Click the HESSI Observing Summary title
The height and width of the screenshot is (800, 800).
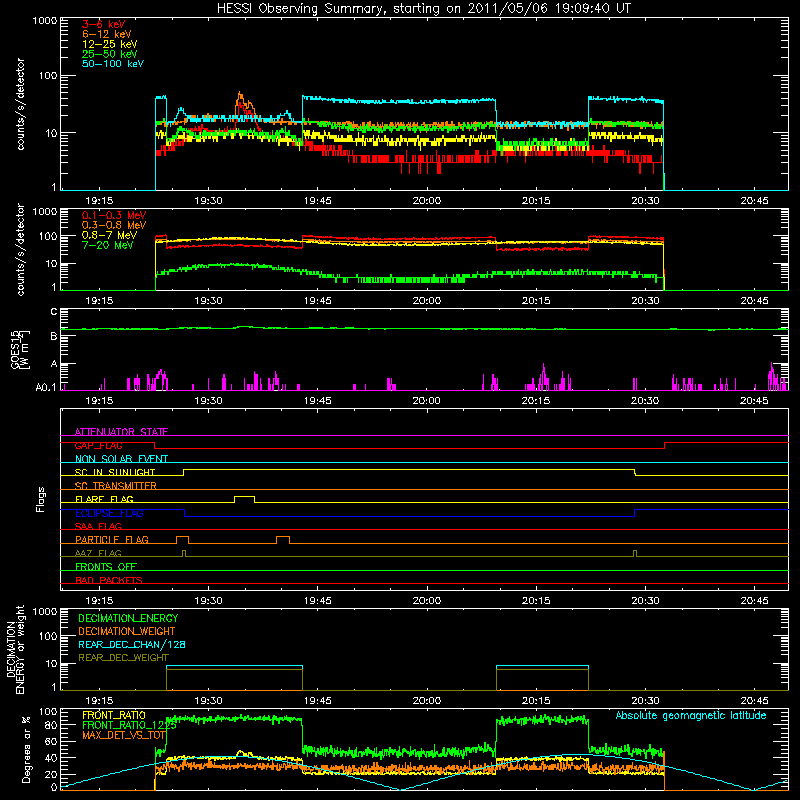click(423, 9)
